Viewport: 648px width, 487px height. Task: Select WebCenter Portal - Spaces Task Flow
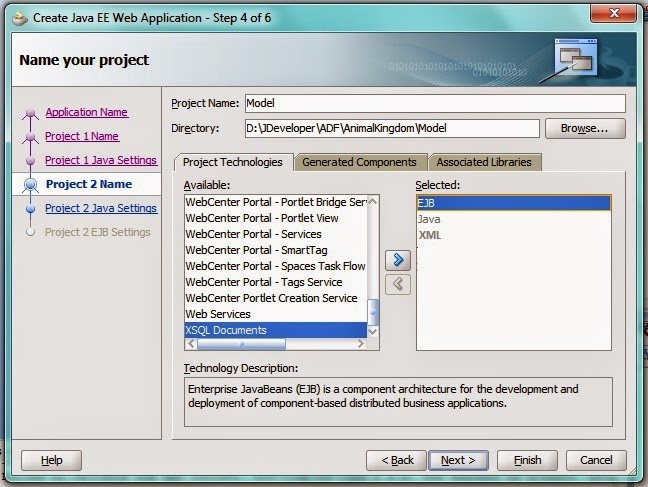pos(276,266)
